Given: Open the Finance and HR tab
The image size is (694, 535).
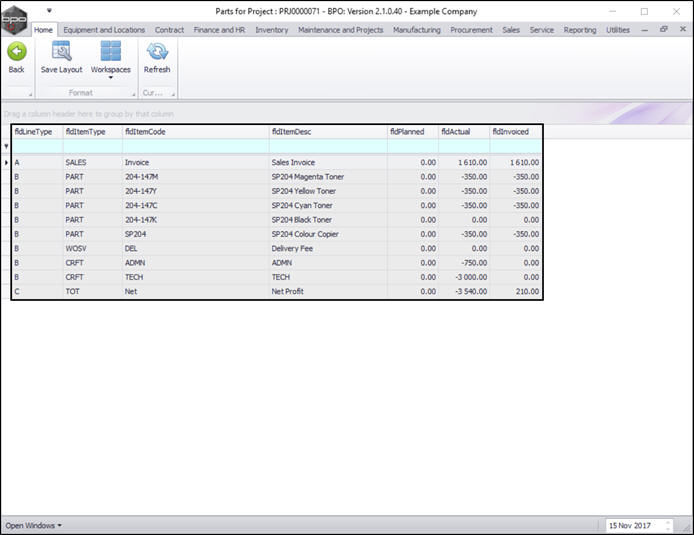Looking at the screenshot, I should [x=219, y=30].
